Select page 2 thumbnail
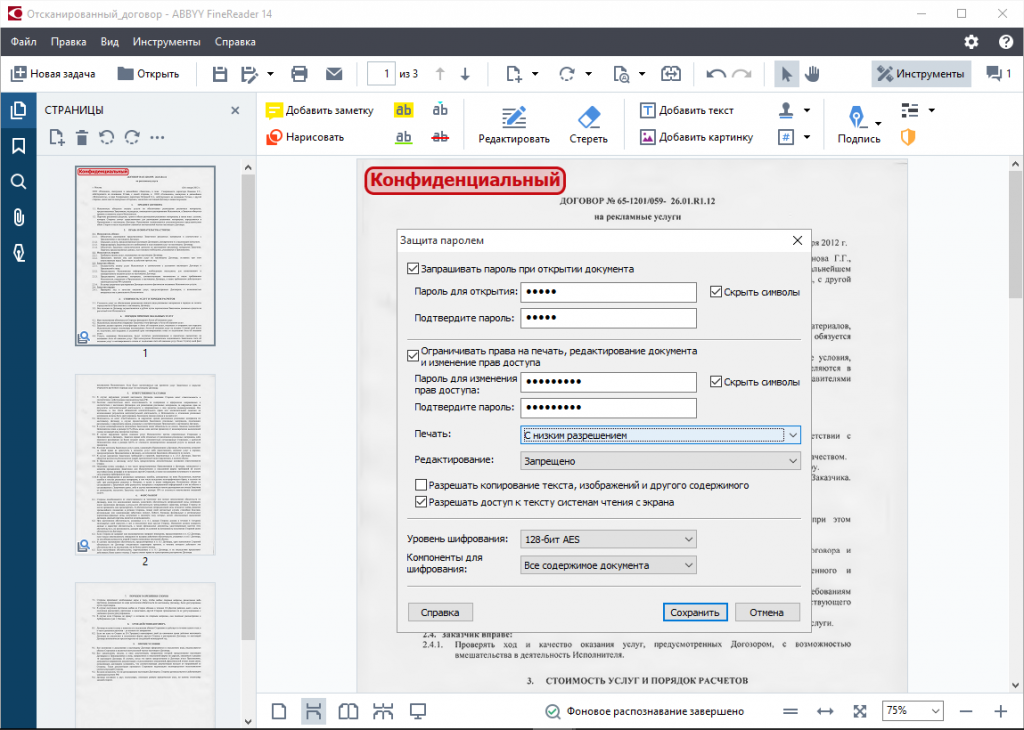This screenshot has height=730, width=1024. click(x=145, y=464)
